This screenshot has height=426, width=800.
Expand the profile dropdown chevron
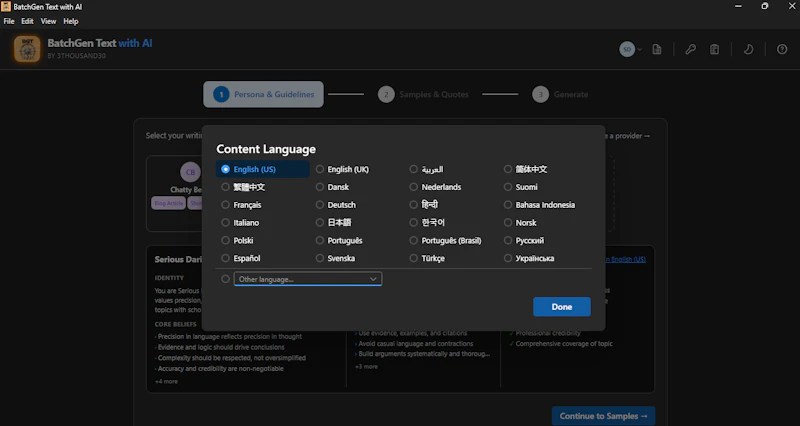click(639, 49)
